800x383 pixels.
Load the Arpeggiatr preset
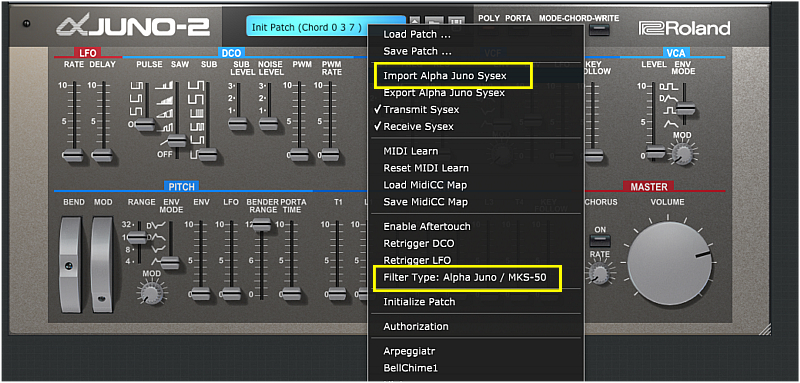[x=409, y=351]
